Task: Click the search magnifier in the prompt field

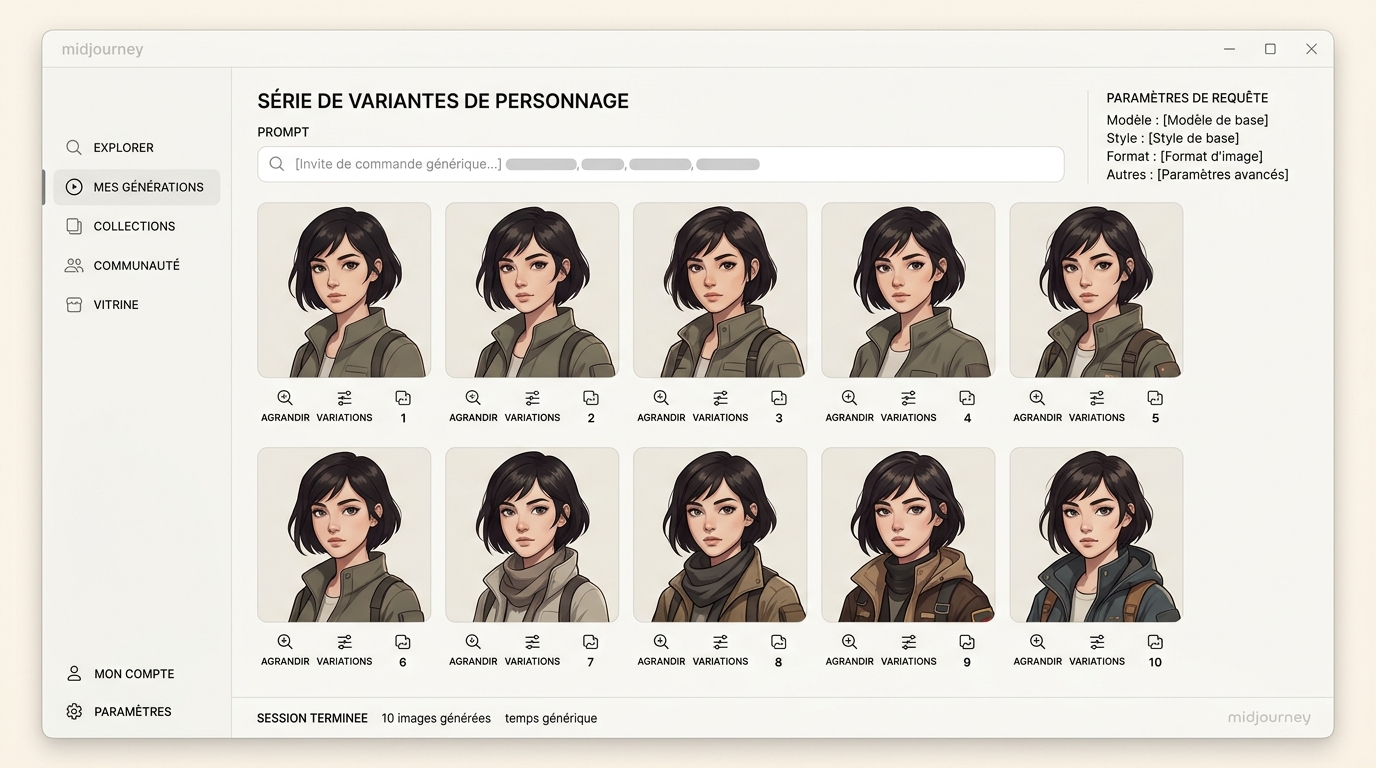Action: pos(277,164)
